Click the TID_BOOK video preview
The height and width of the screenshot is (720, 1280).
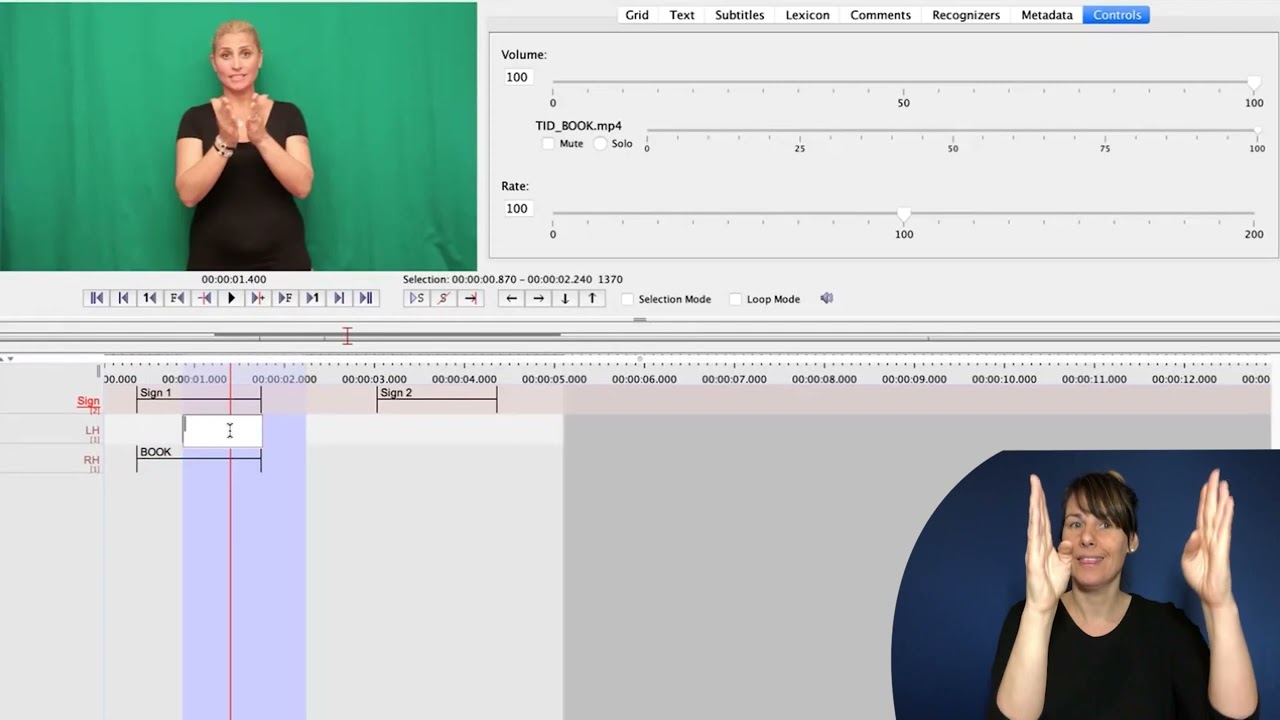point(238,136)
